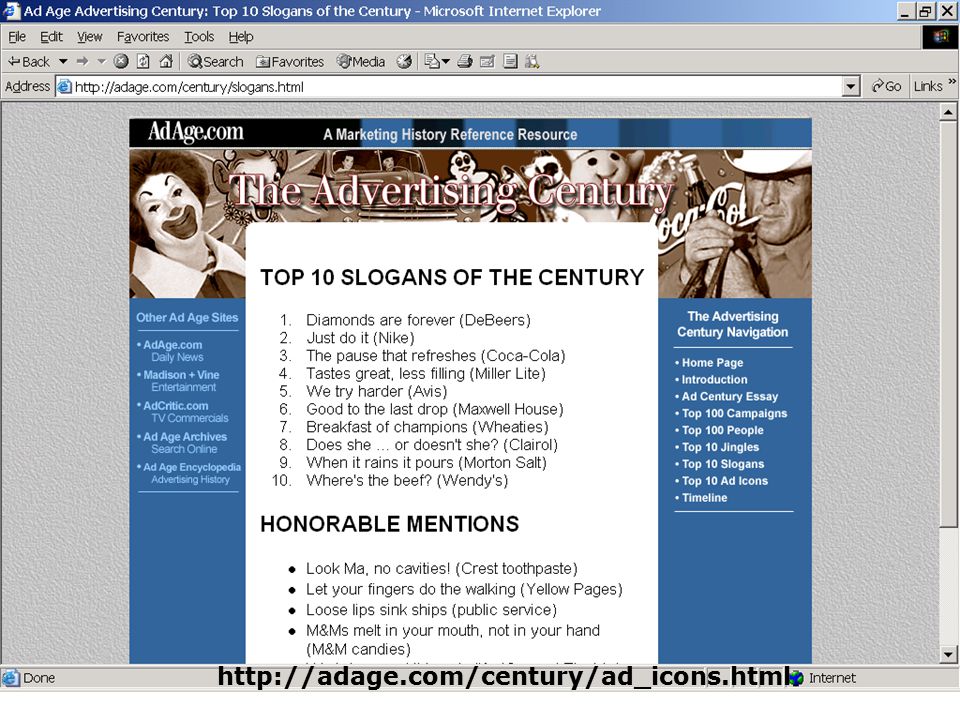Screen dimensions: 960x720
Task: Refresh the page with the Refresh icon
Action: [x=143, y=61]
